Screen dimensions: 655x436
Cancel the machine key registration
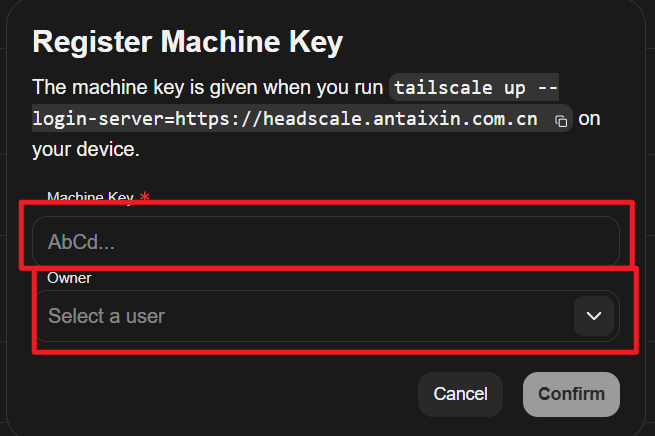pos(460,394)
